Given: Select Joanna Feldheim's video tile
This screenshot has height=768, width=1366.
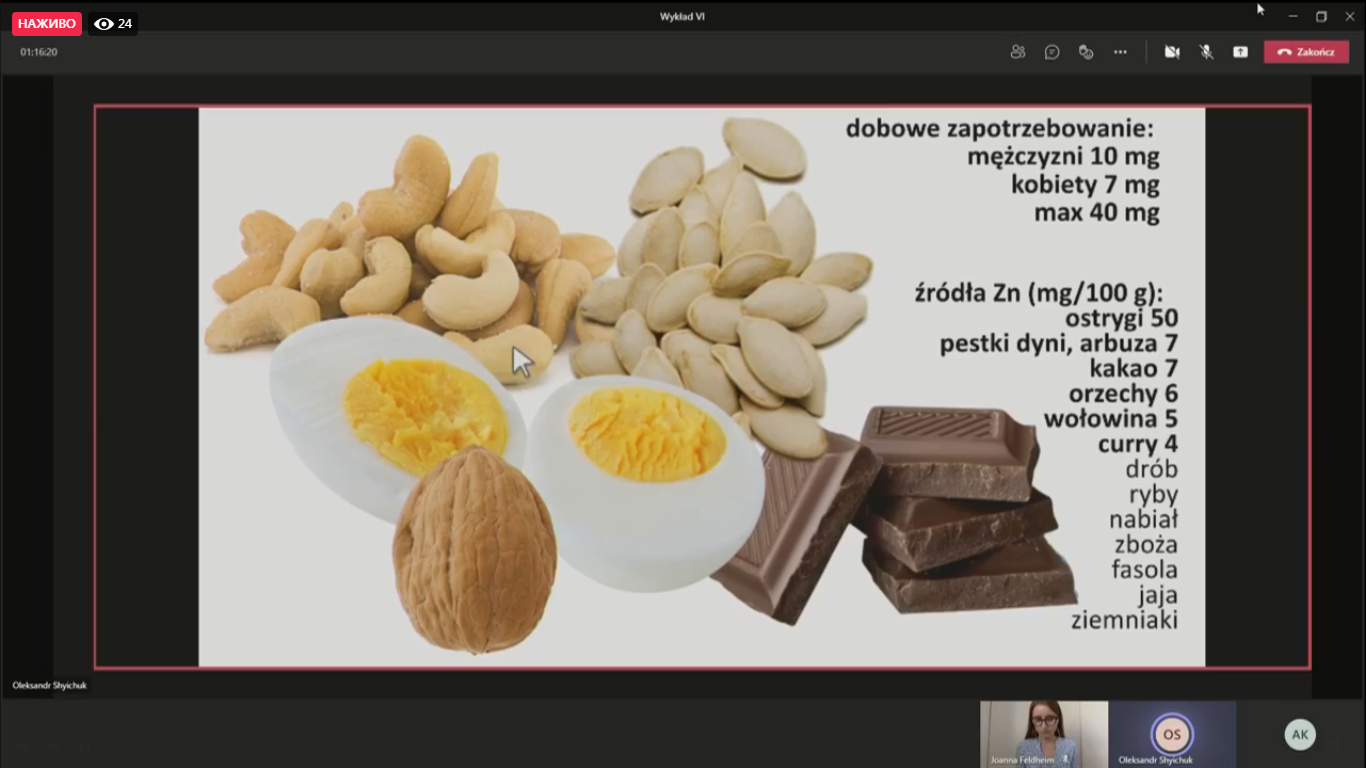Looking at the screenshot, I should 1044,734.
